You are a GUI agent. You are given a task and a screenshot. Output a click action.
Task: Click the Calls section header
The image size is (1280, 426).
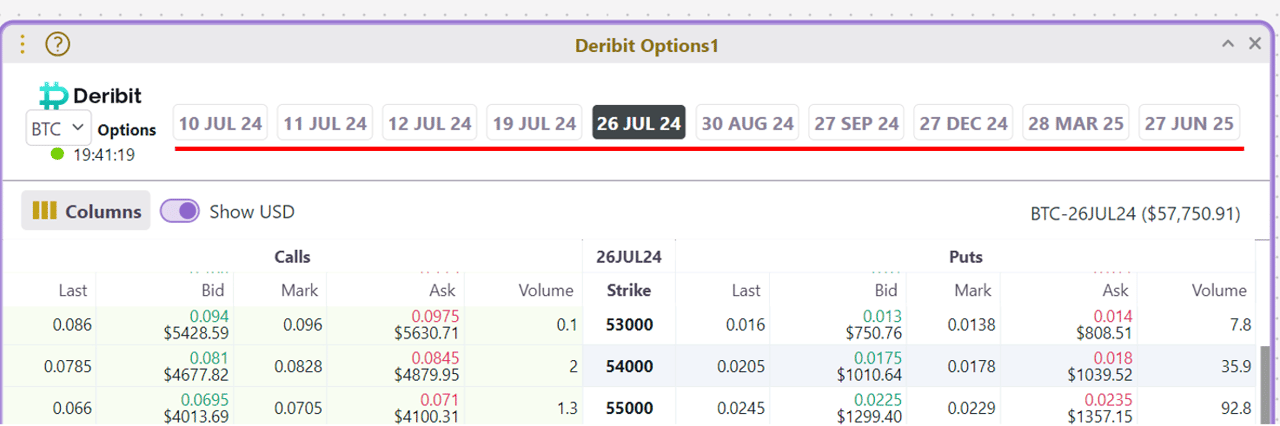(x=292, y=257)
